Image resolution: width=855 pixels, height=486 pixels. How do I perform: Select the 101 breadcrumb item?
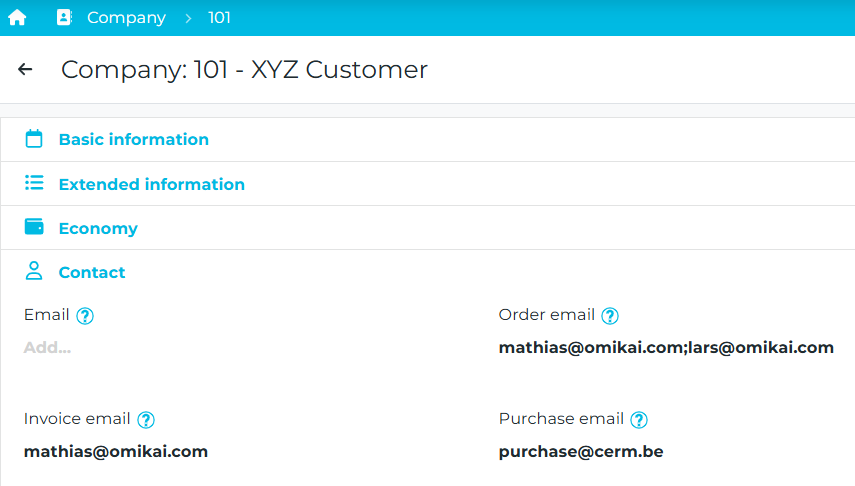pos(219,18)
